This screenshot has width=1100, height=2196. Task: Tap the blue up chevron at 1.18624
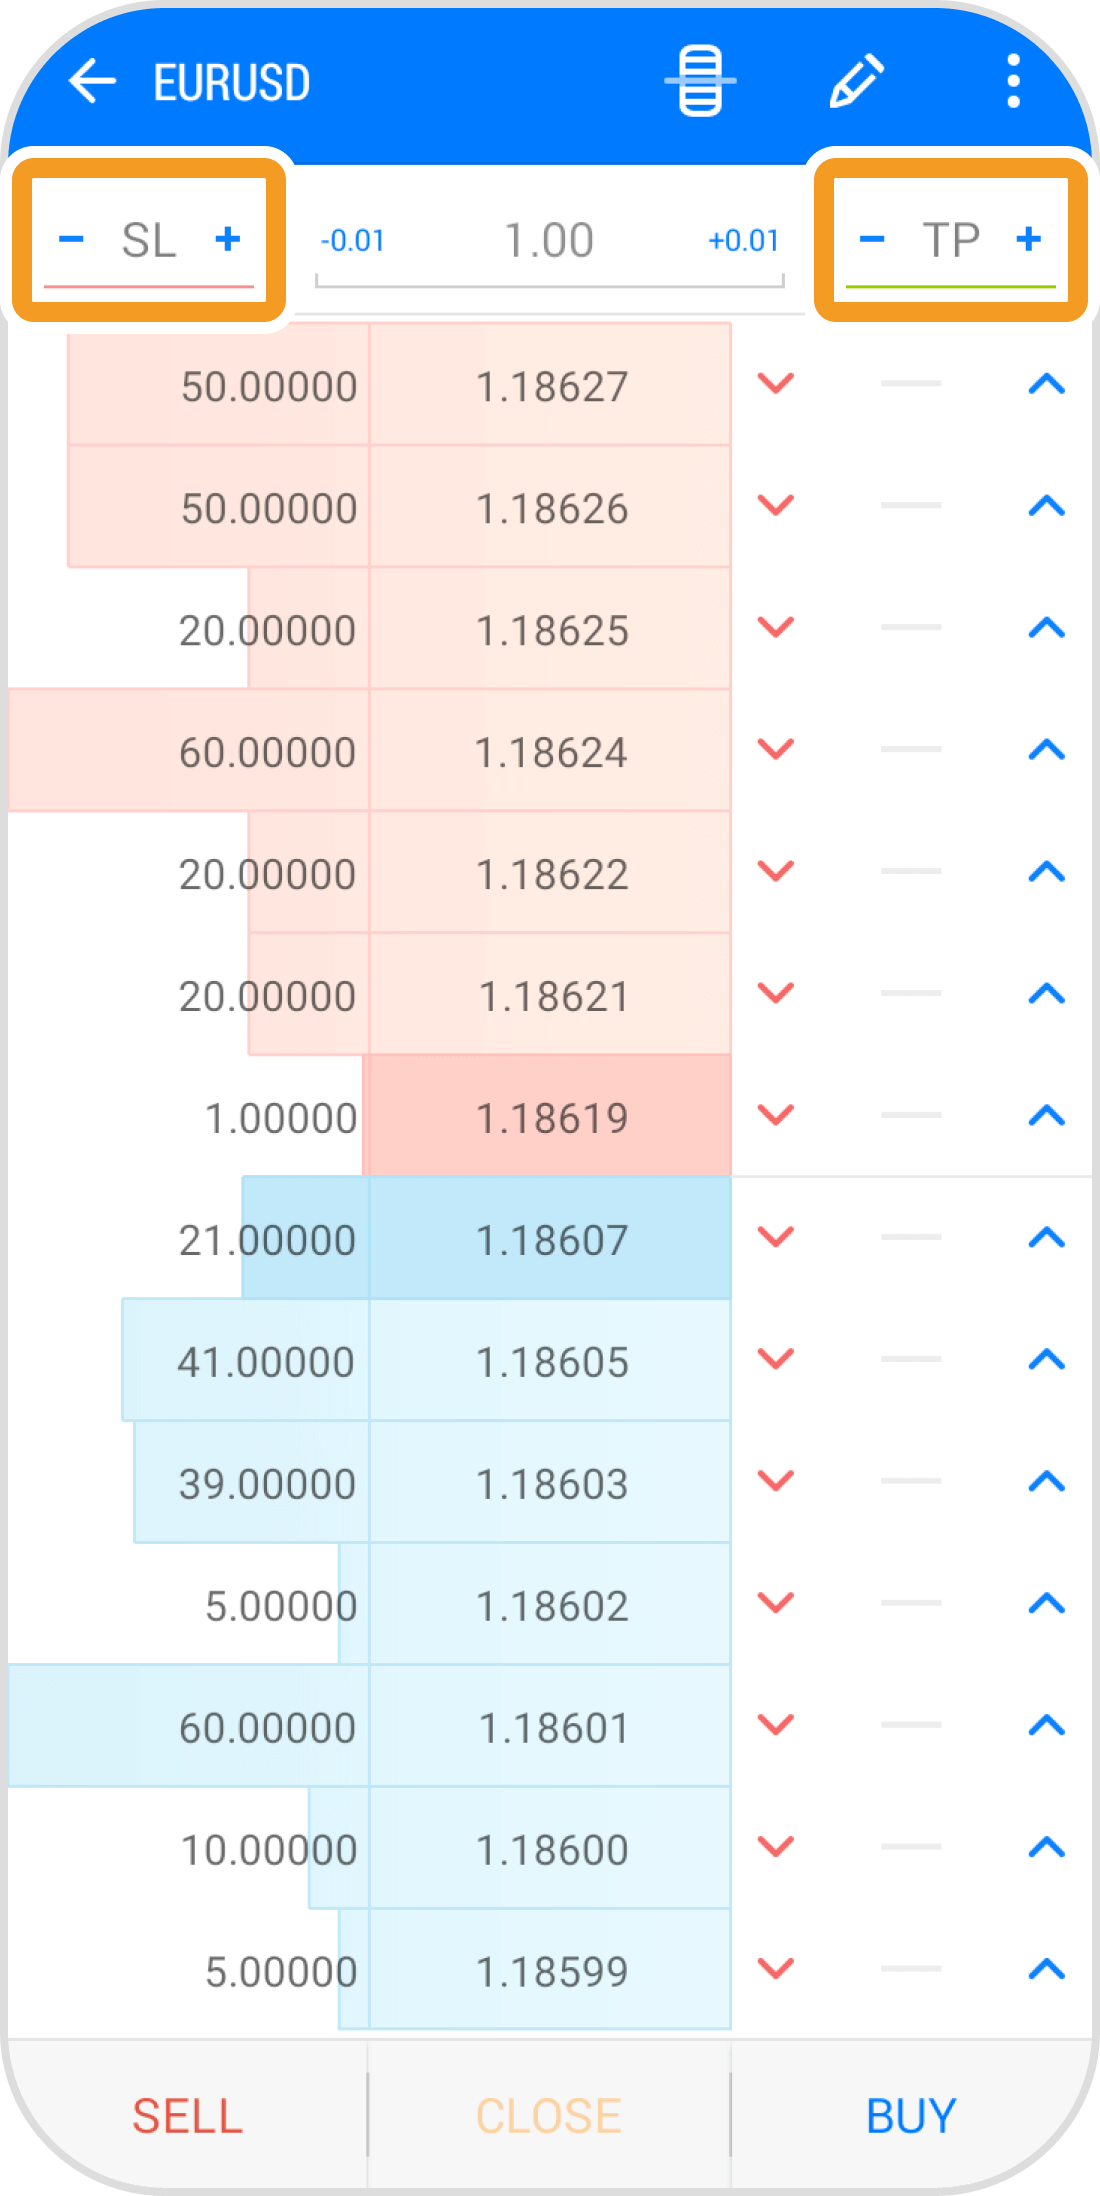click(1046, 749)
